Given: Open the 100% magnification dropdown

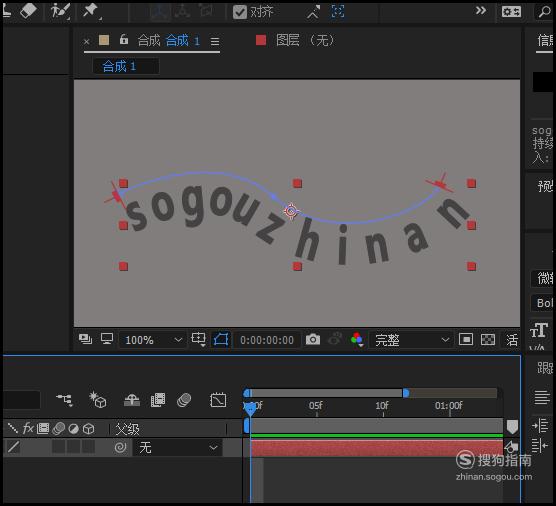Looking at the screenshot, I should (x=152, y=340).
